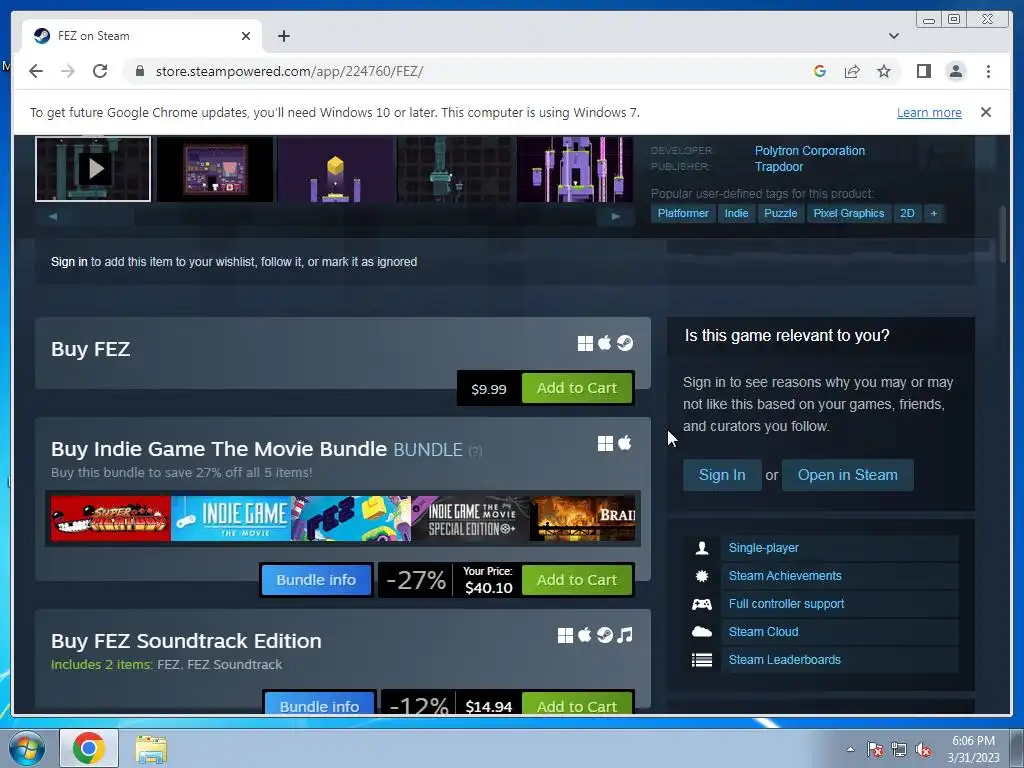The width and height of the screenshot is (1024, 768).
Task: Open Braid bundle banner image
Action: pos(583,519)
